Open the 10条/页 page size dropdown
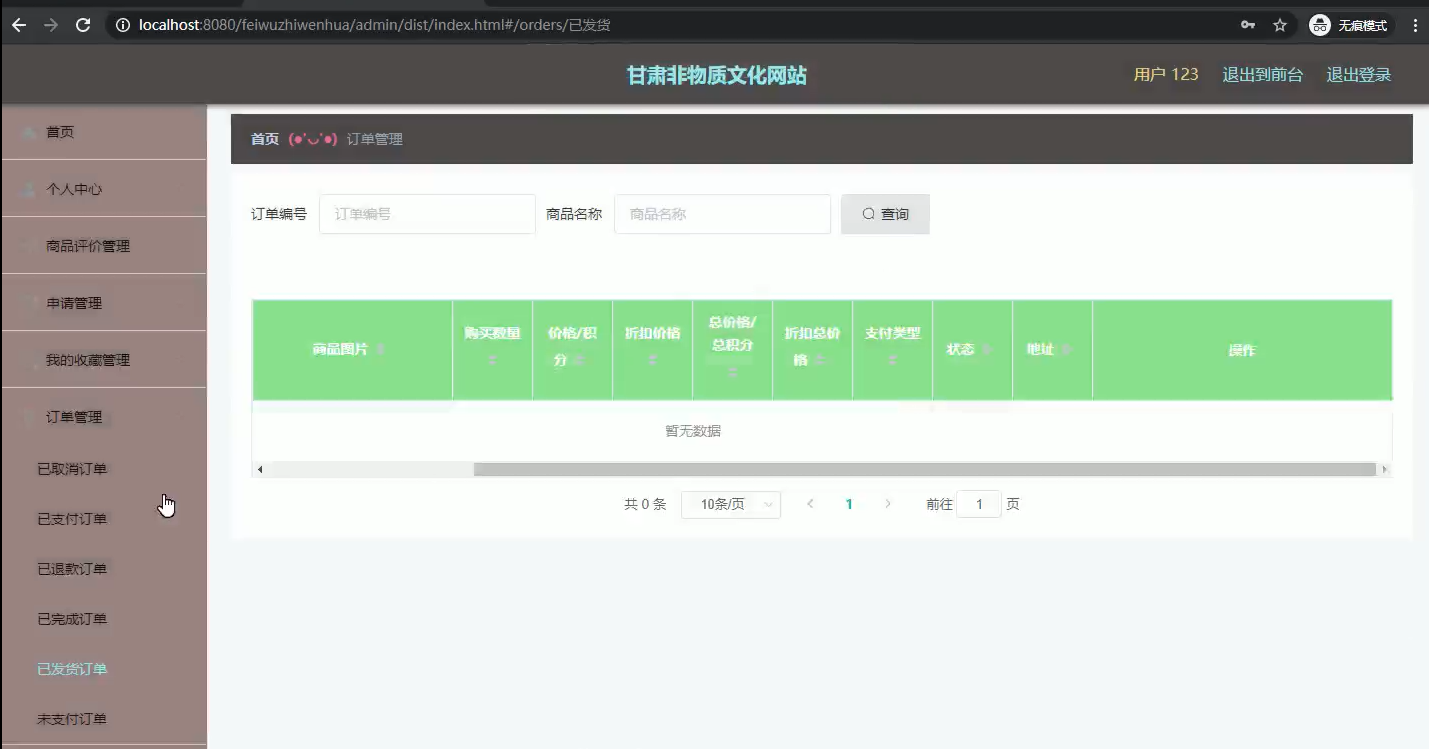Screen dimensions: 1429x749 point(731,504)
